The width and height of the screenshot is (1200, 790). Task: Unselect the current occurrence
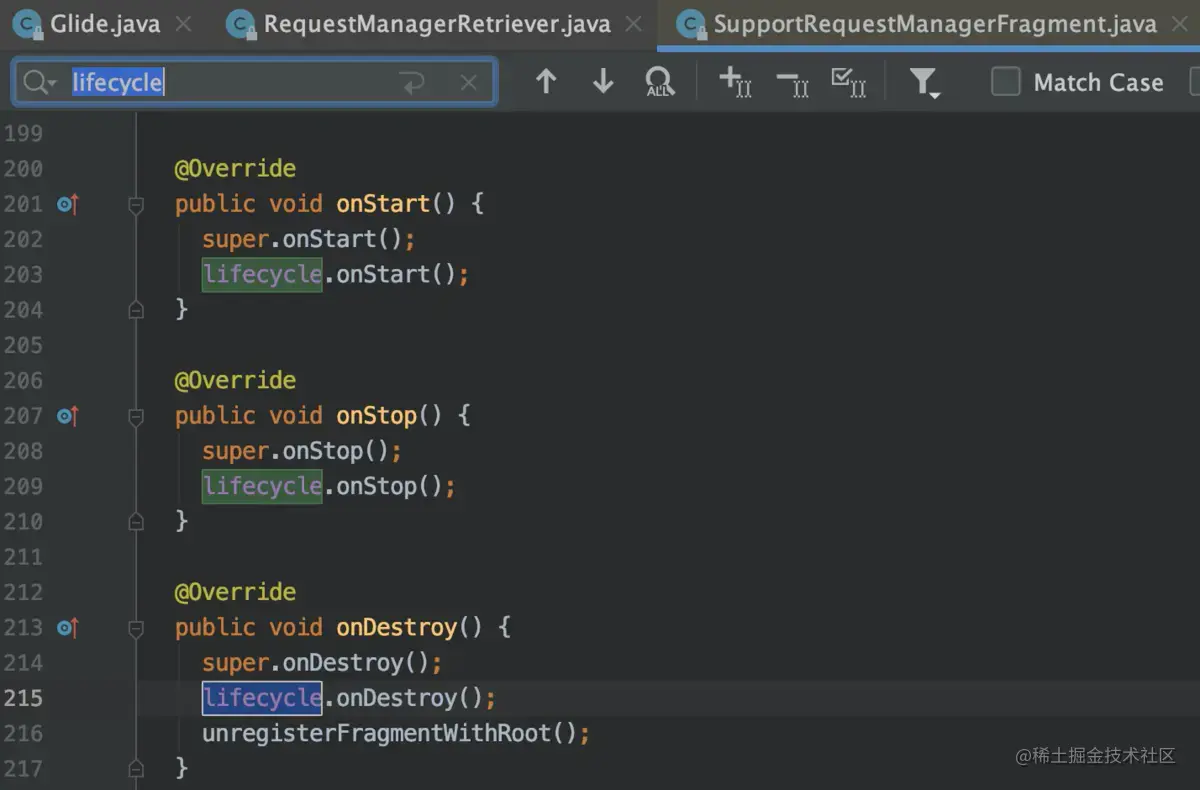(793, 82)
